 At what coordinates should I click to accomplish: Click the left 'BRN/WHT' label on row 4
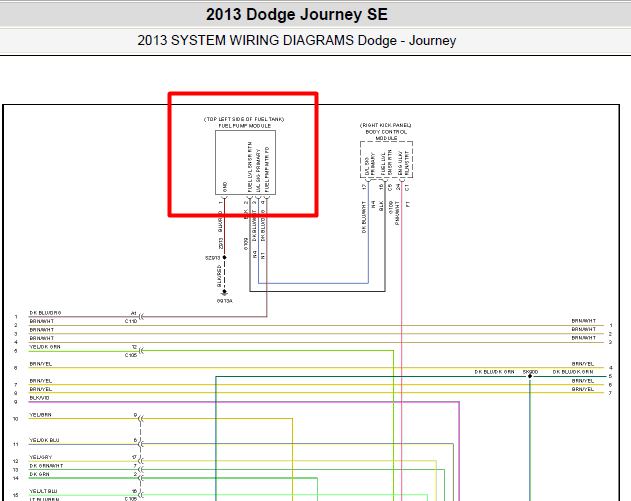(41, 338)
